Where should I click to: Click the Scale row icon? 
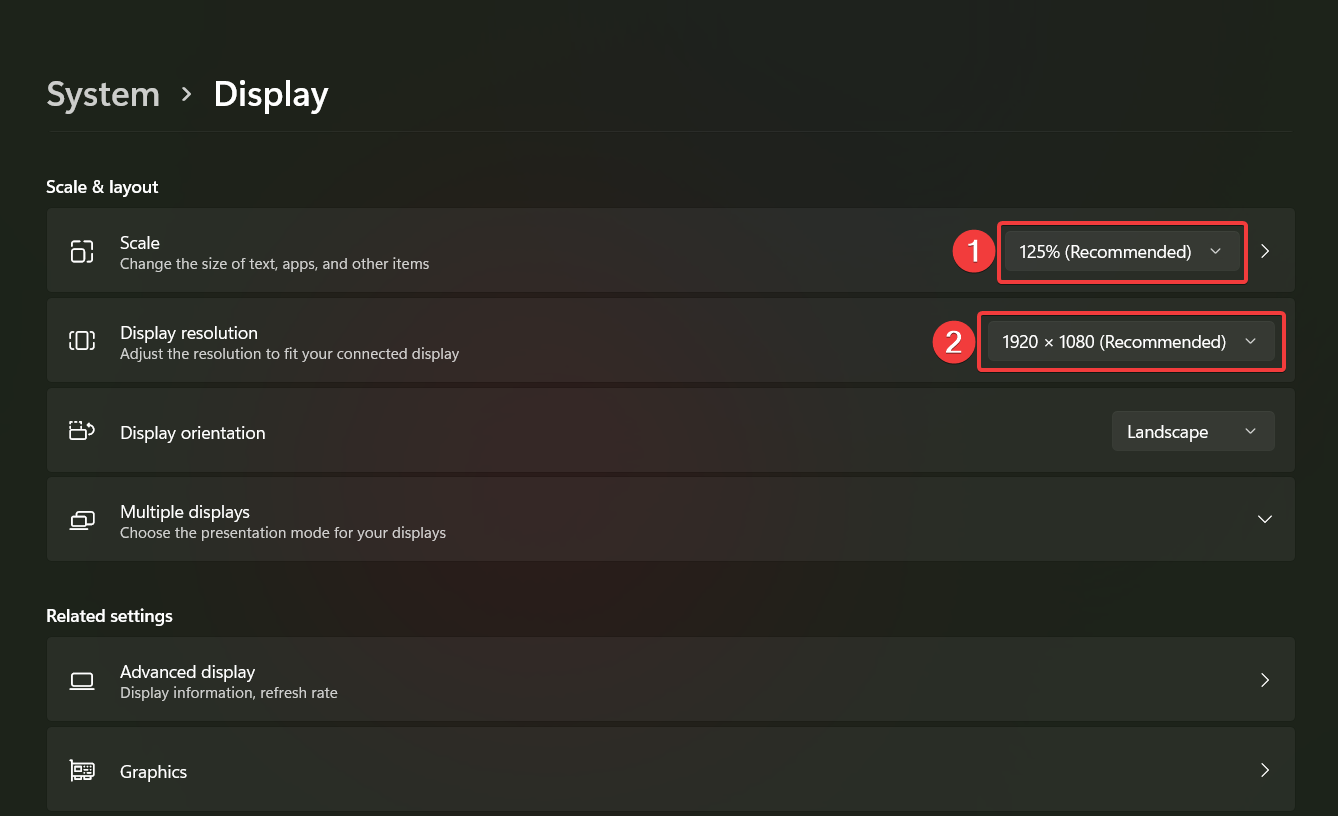point(82,251)
